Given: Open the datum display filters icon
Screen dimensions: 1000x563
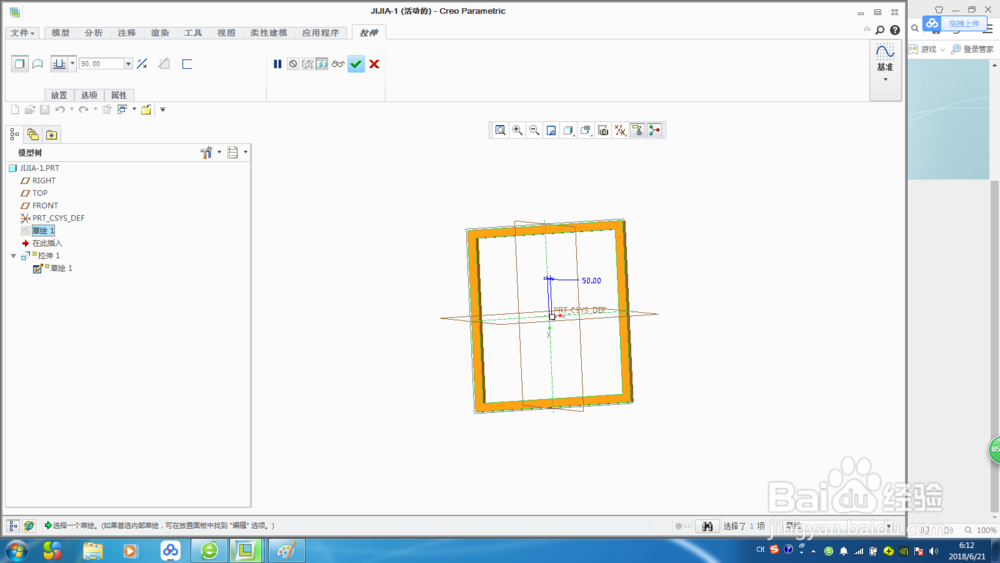Looking at the screenshot, I should tap(621, 131).
